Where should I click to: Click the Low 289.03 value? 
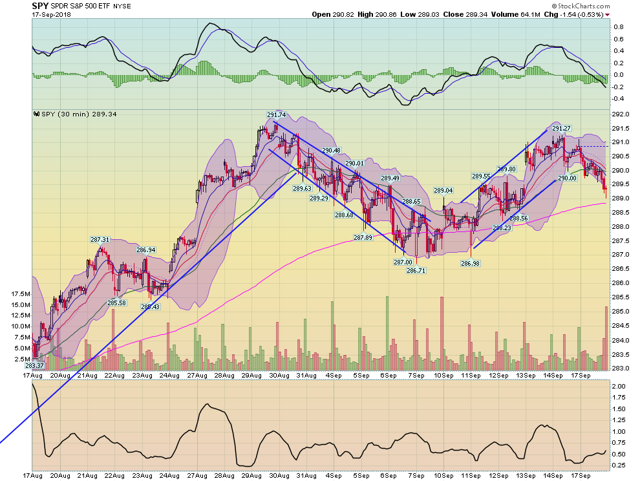tap(420, 14)
